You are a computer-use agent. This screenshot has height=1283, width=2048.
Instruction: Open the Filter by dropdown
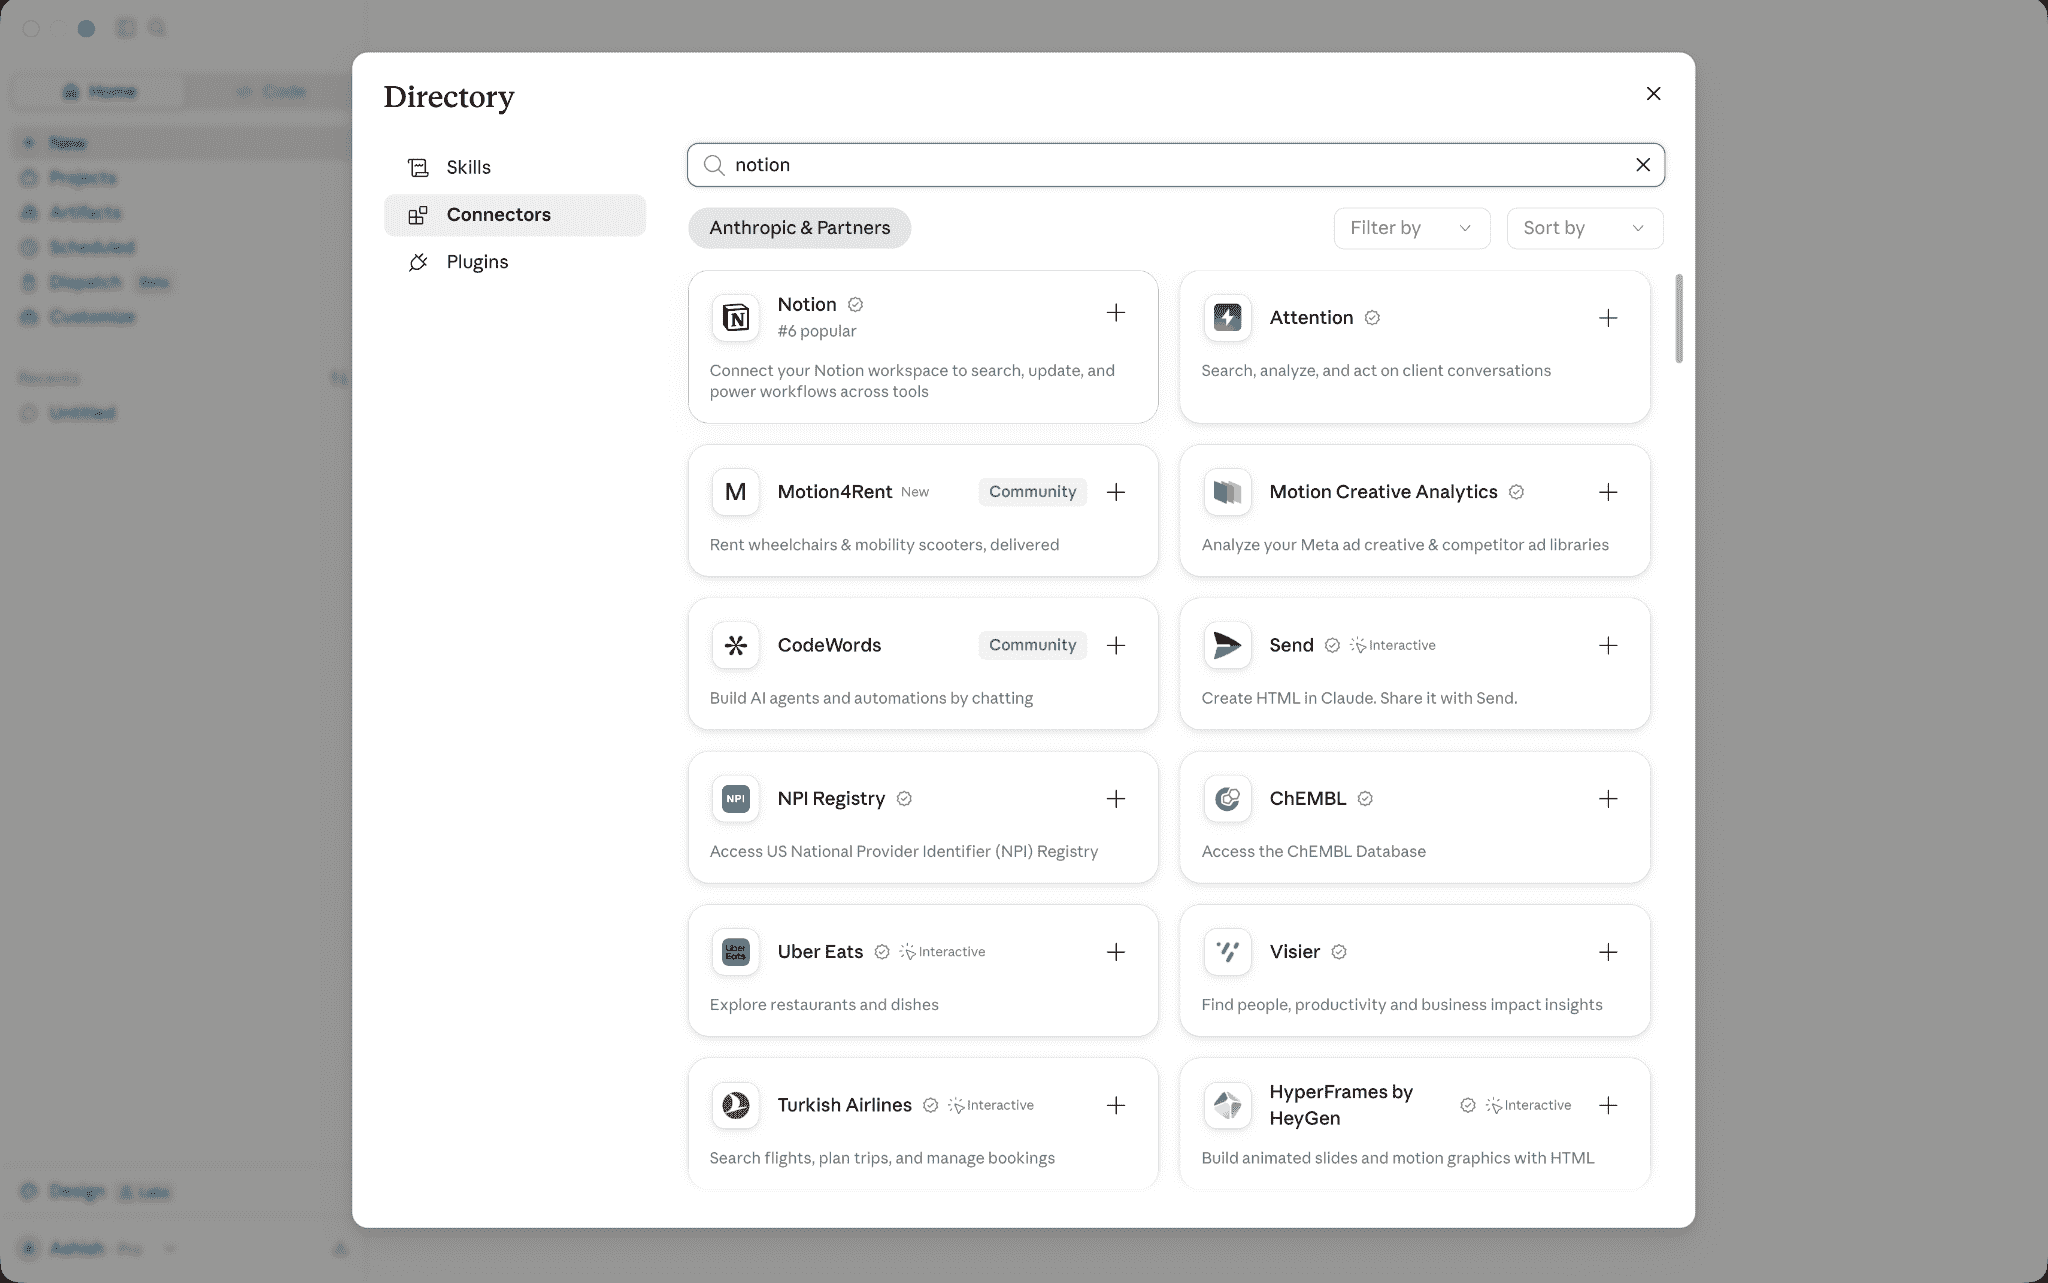pos(1411,228)
